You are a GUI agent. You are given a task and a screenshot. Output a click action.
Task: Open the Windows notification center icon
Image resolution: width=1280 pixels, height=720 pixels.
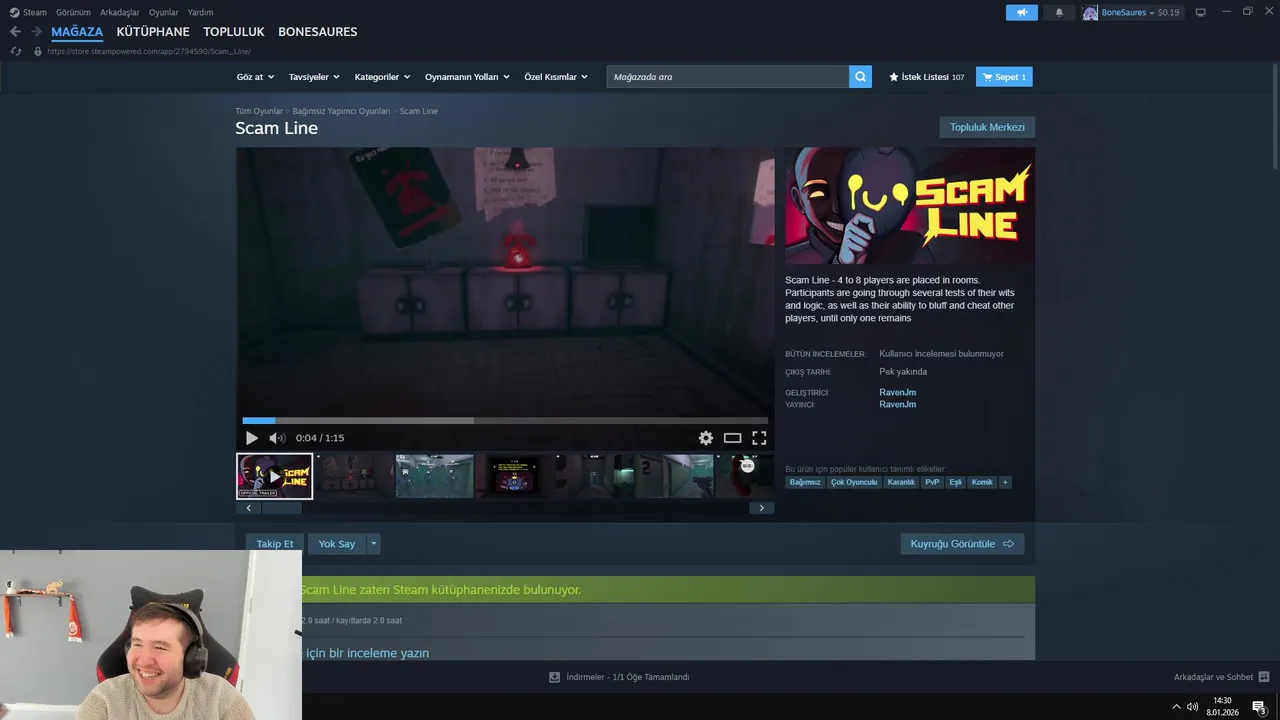pos(1259,707)
